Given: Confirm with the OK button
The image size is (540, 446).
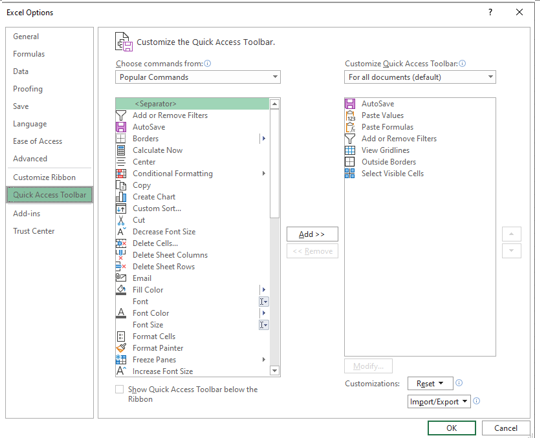Looking at the screenshot, I should 451,428.
